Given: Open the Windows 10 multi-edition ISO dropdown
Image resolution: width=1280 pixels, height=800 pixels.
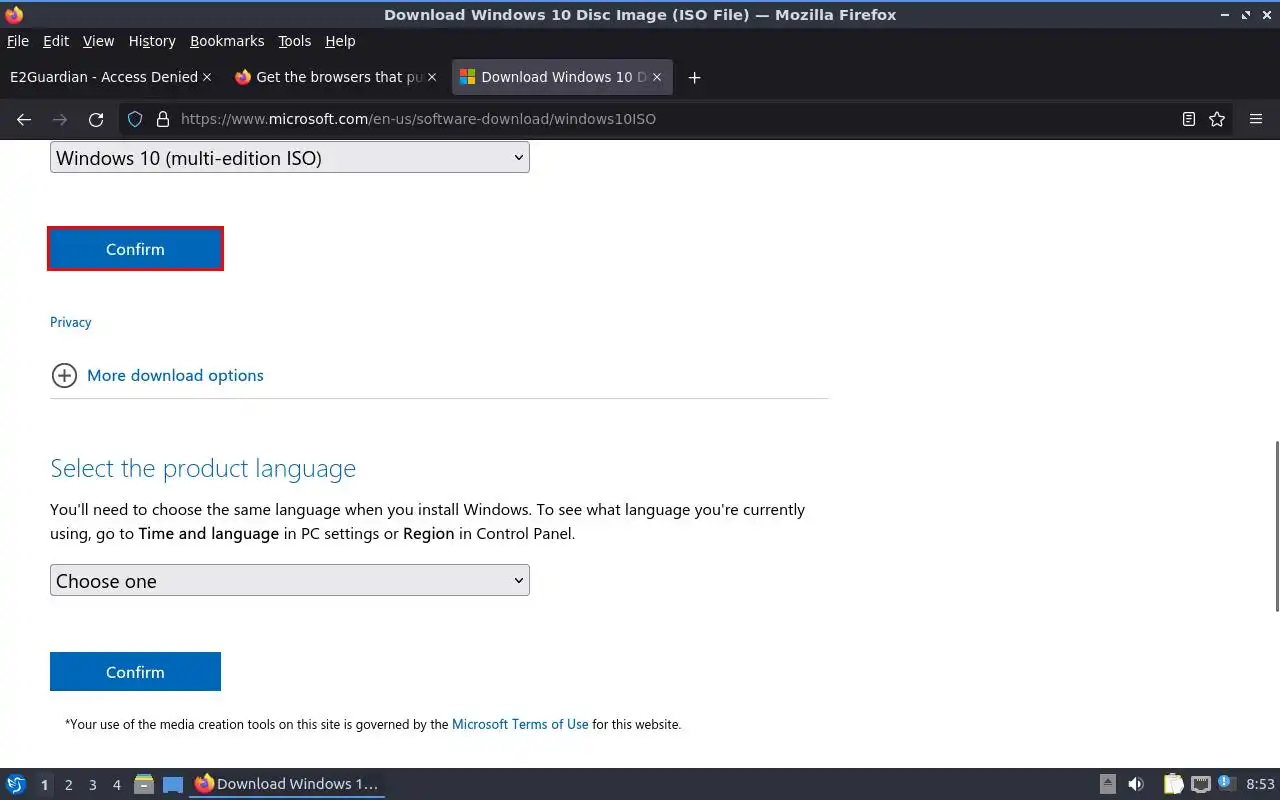Looking at the screenshot, I should [x=290, y=157].
